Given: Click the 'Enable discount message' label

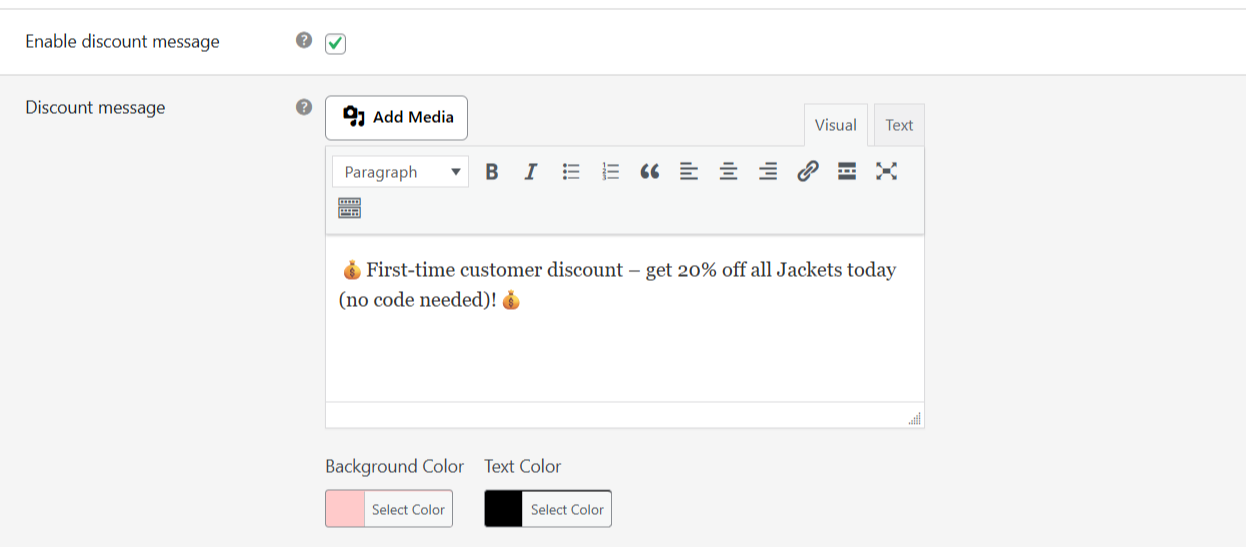Looking at the screenshot, I should tap(122, 41).
